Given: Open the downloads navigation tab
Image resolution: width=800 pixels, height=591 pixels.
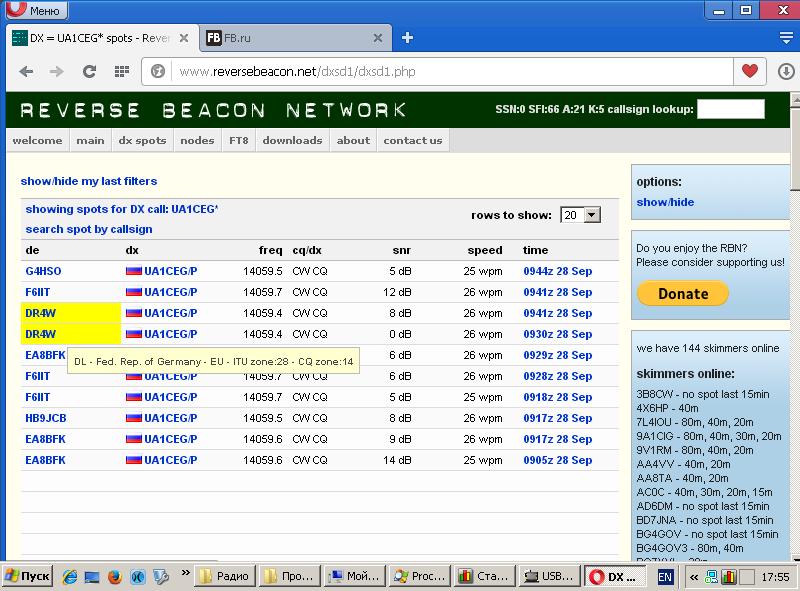Looking at the screenshot, I should (x=292, y=140).
